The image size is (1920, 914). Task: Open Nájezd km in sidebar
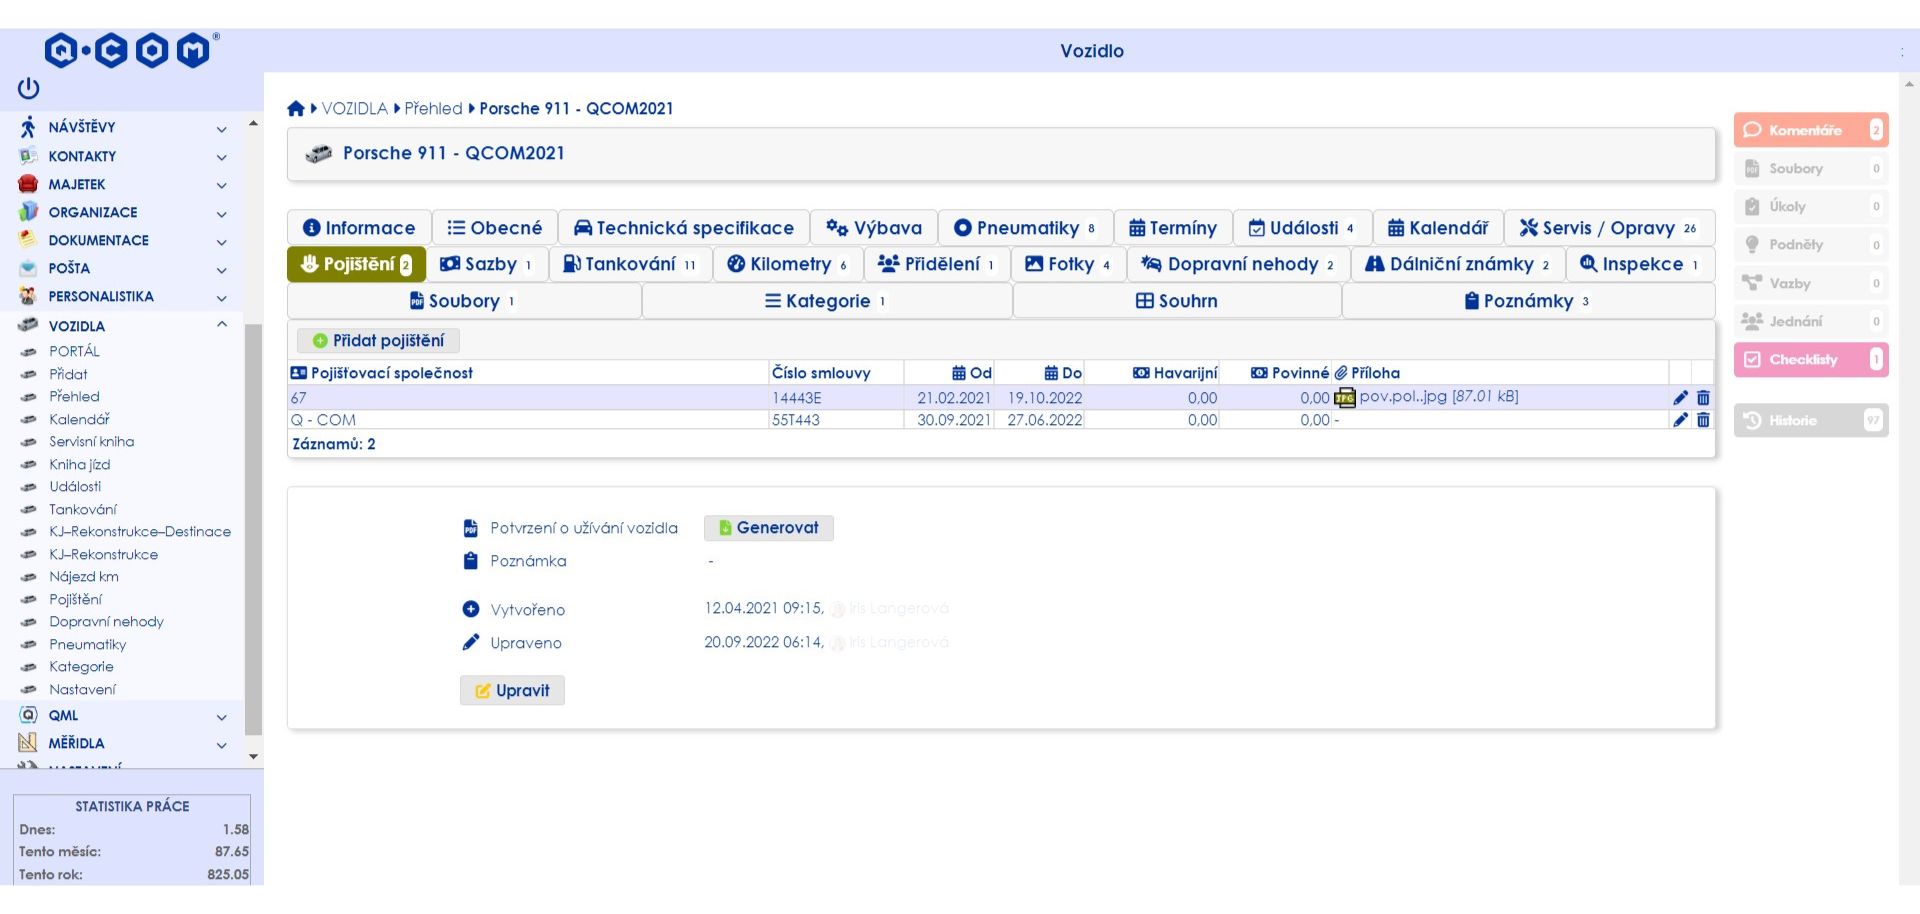(x=84, y=577)
